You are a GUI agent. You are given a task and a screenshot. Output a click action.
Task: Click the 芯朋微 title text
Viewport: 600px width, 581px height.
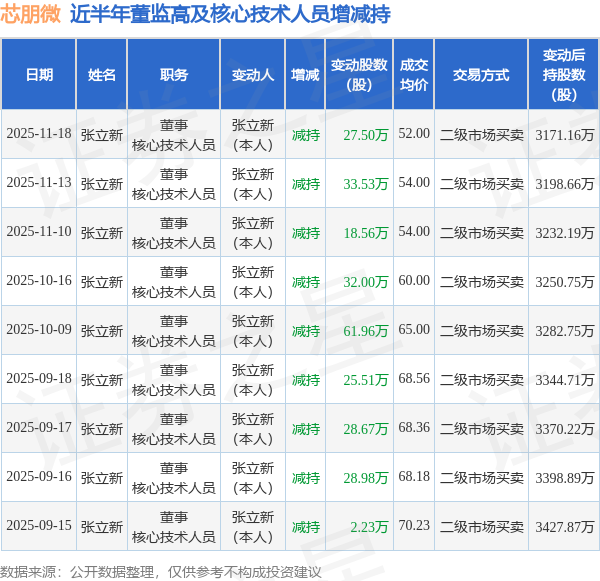pyautogui.click(x=31, y=14)
